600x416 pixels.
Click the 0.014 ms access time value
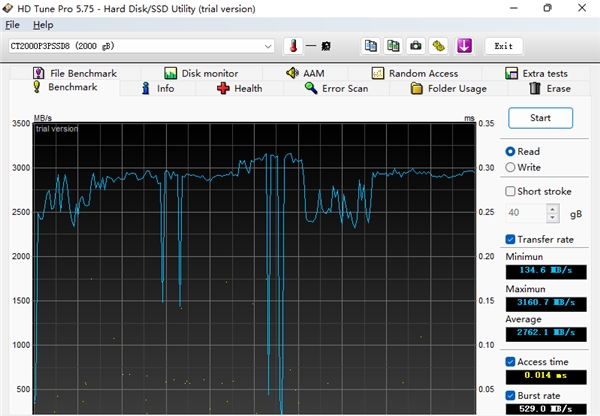coord(546,377)
